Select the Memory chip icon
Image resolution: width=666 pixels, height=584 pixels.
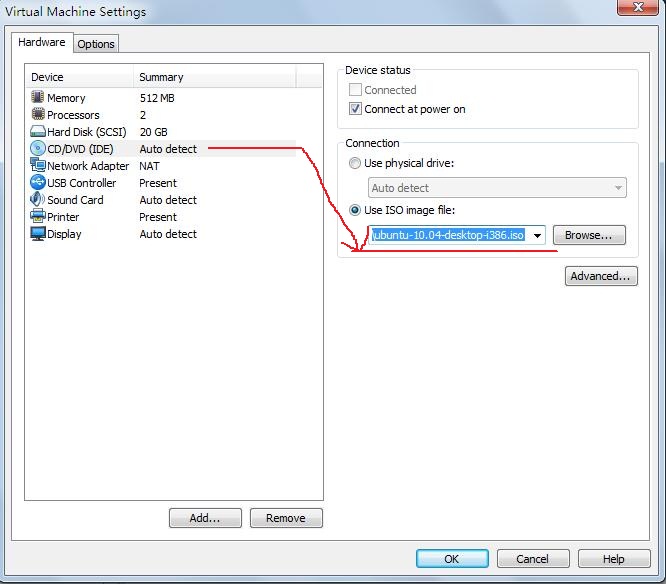(x=37, y=97)
